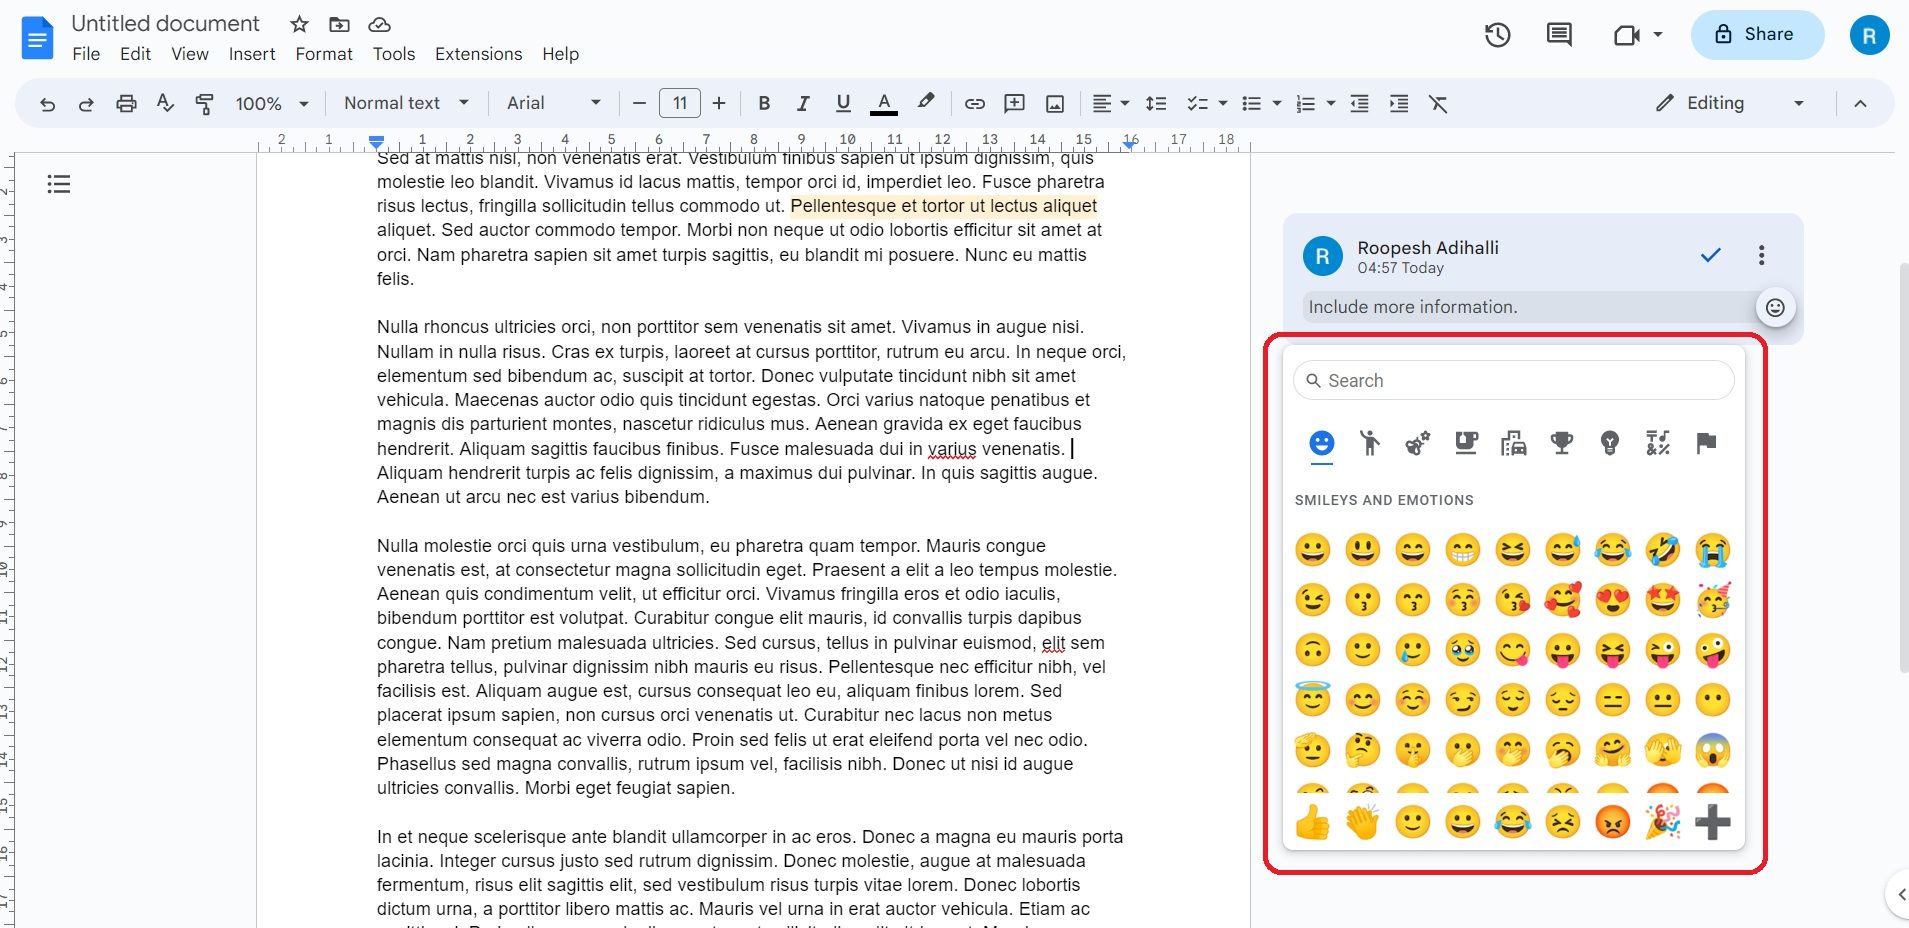The height and width of the screenshot is (928, 1909).
Task: Open the Food and drink emoji category
Action: tap(1466, 443)
